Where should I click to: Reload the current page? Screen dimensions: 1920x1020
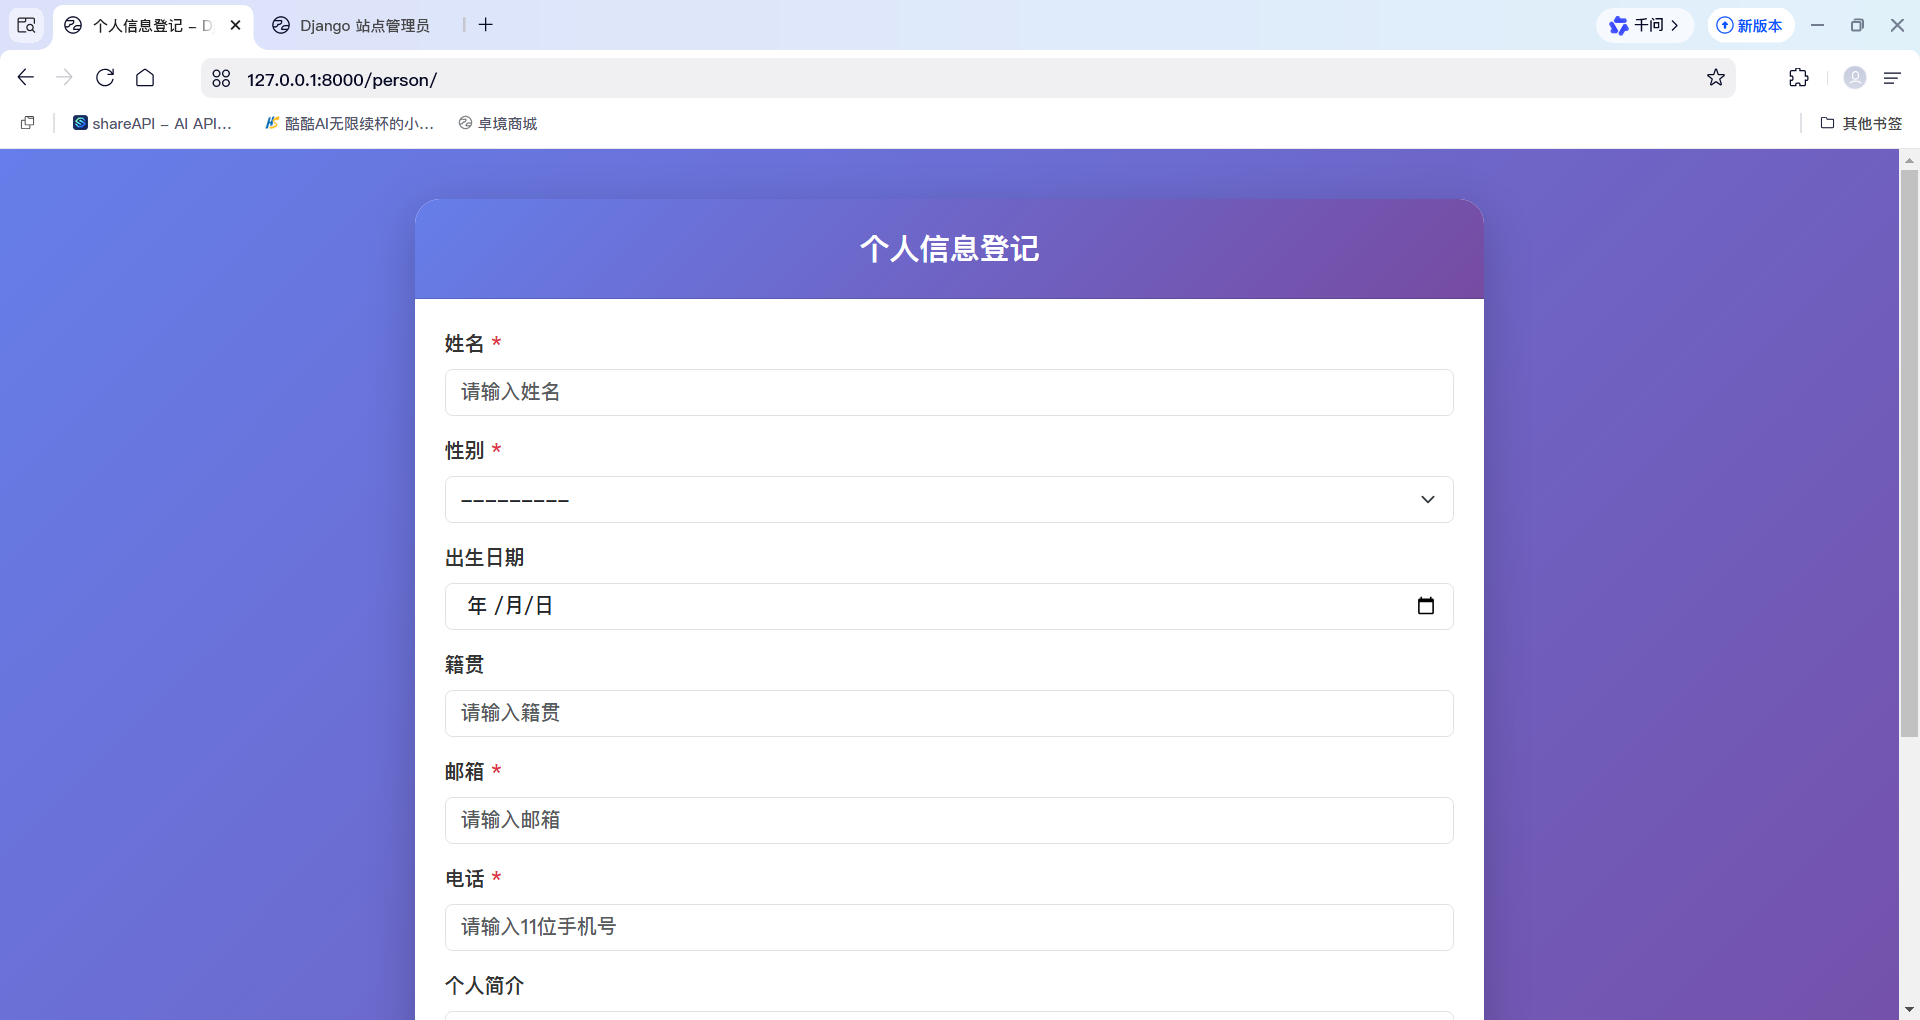point(105,78)
